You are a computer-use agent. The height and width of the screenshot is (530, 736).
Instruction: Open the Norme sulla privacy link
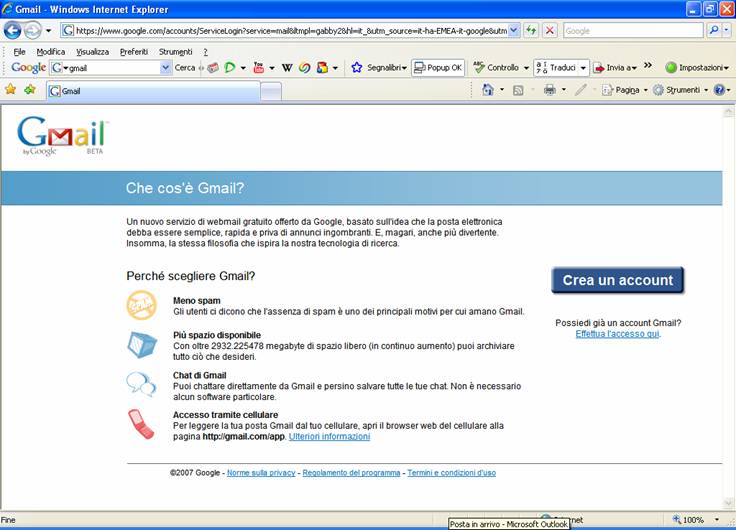pos(261,473)
